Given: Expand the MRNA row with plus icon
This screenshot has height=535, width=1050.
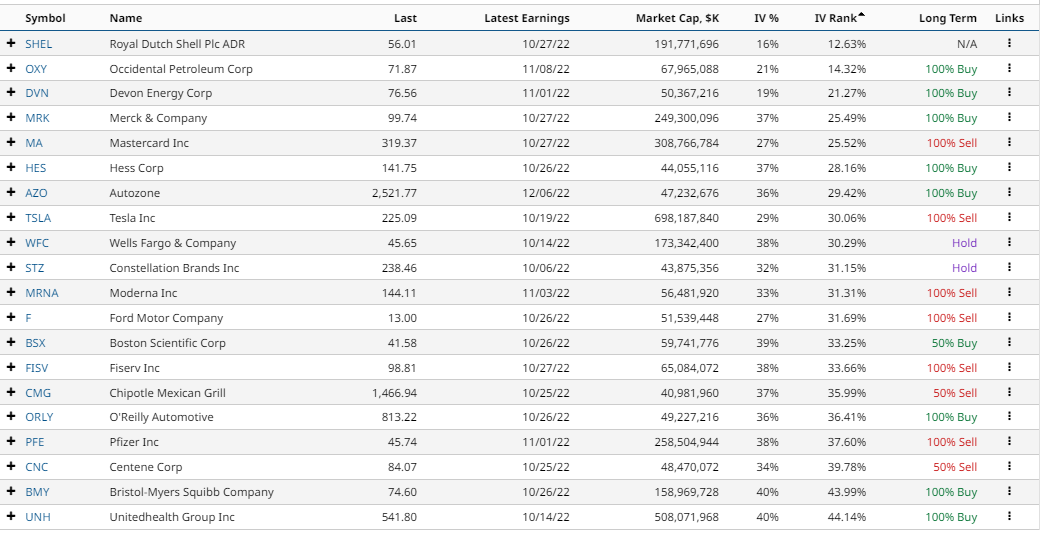Looking at the screenshot, I should click(11, 293).
